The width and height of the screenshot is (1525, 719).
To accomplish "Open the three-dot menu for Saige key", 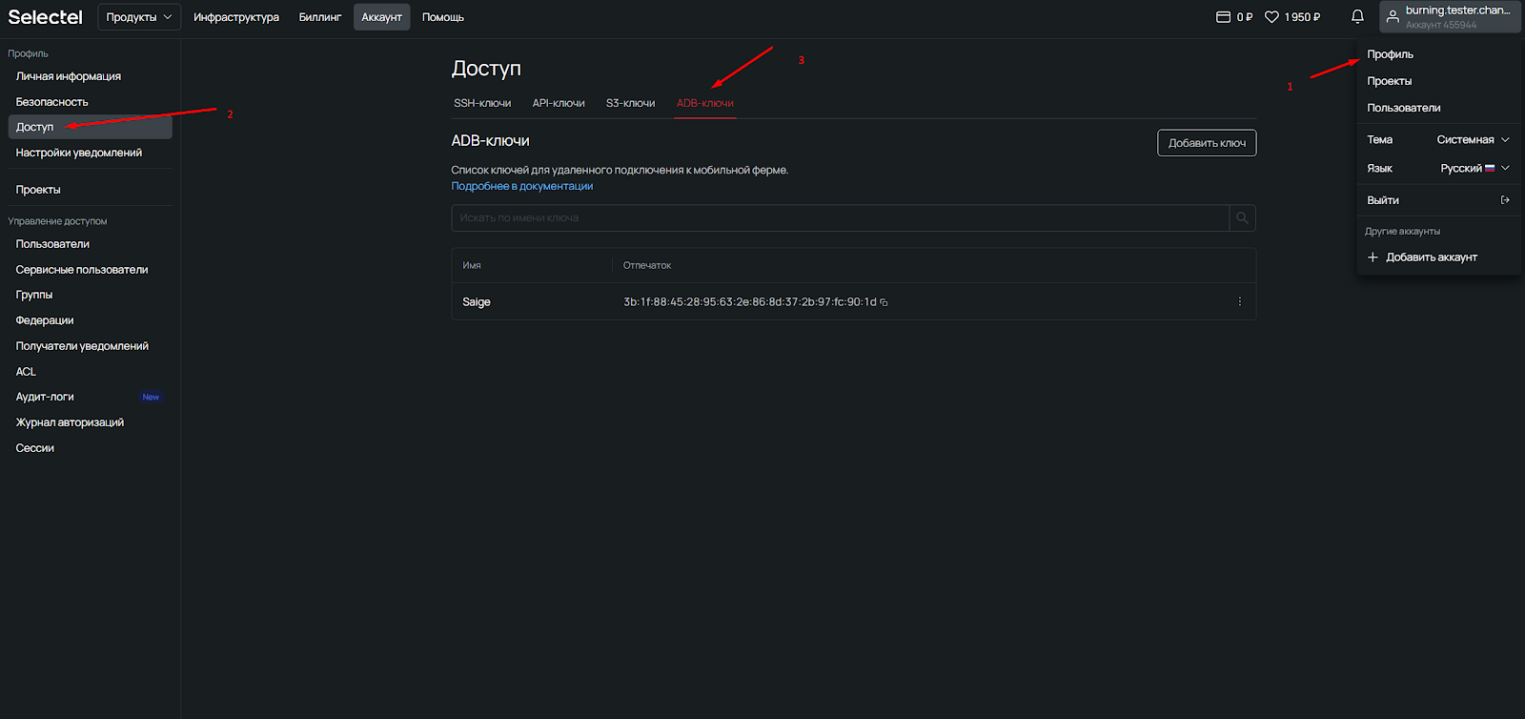I will pyautogui.click(x=1240, y=302).
